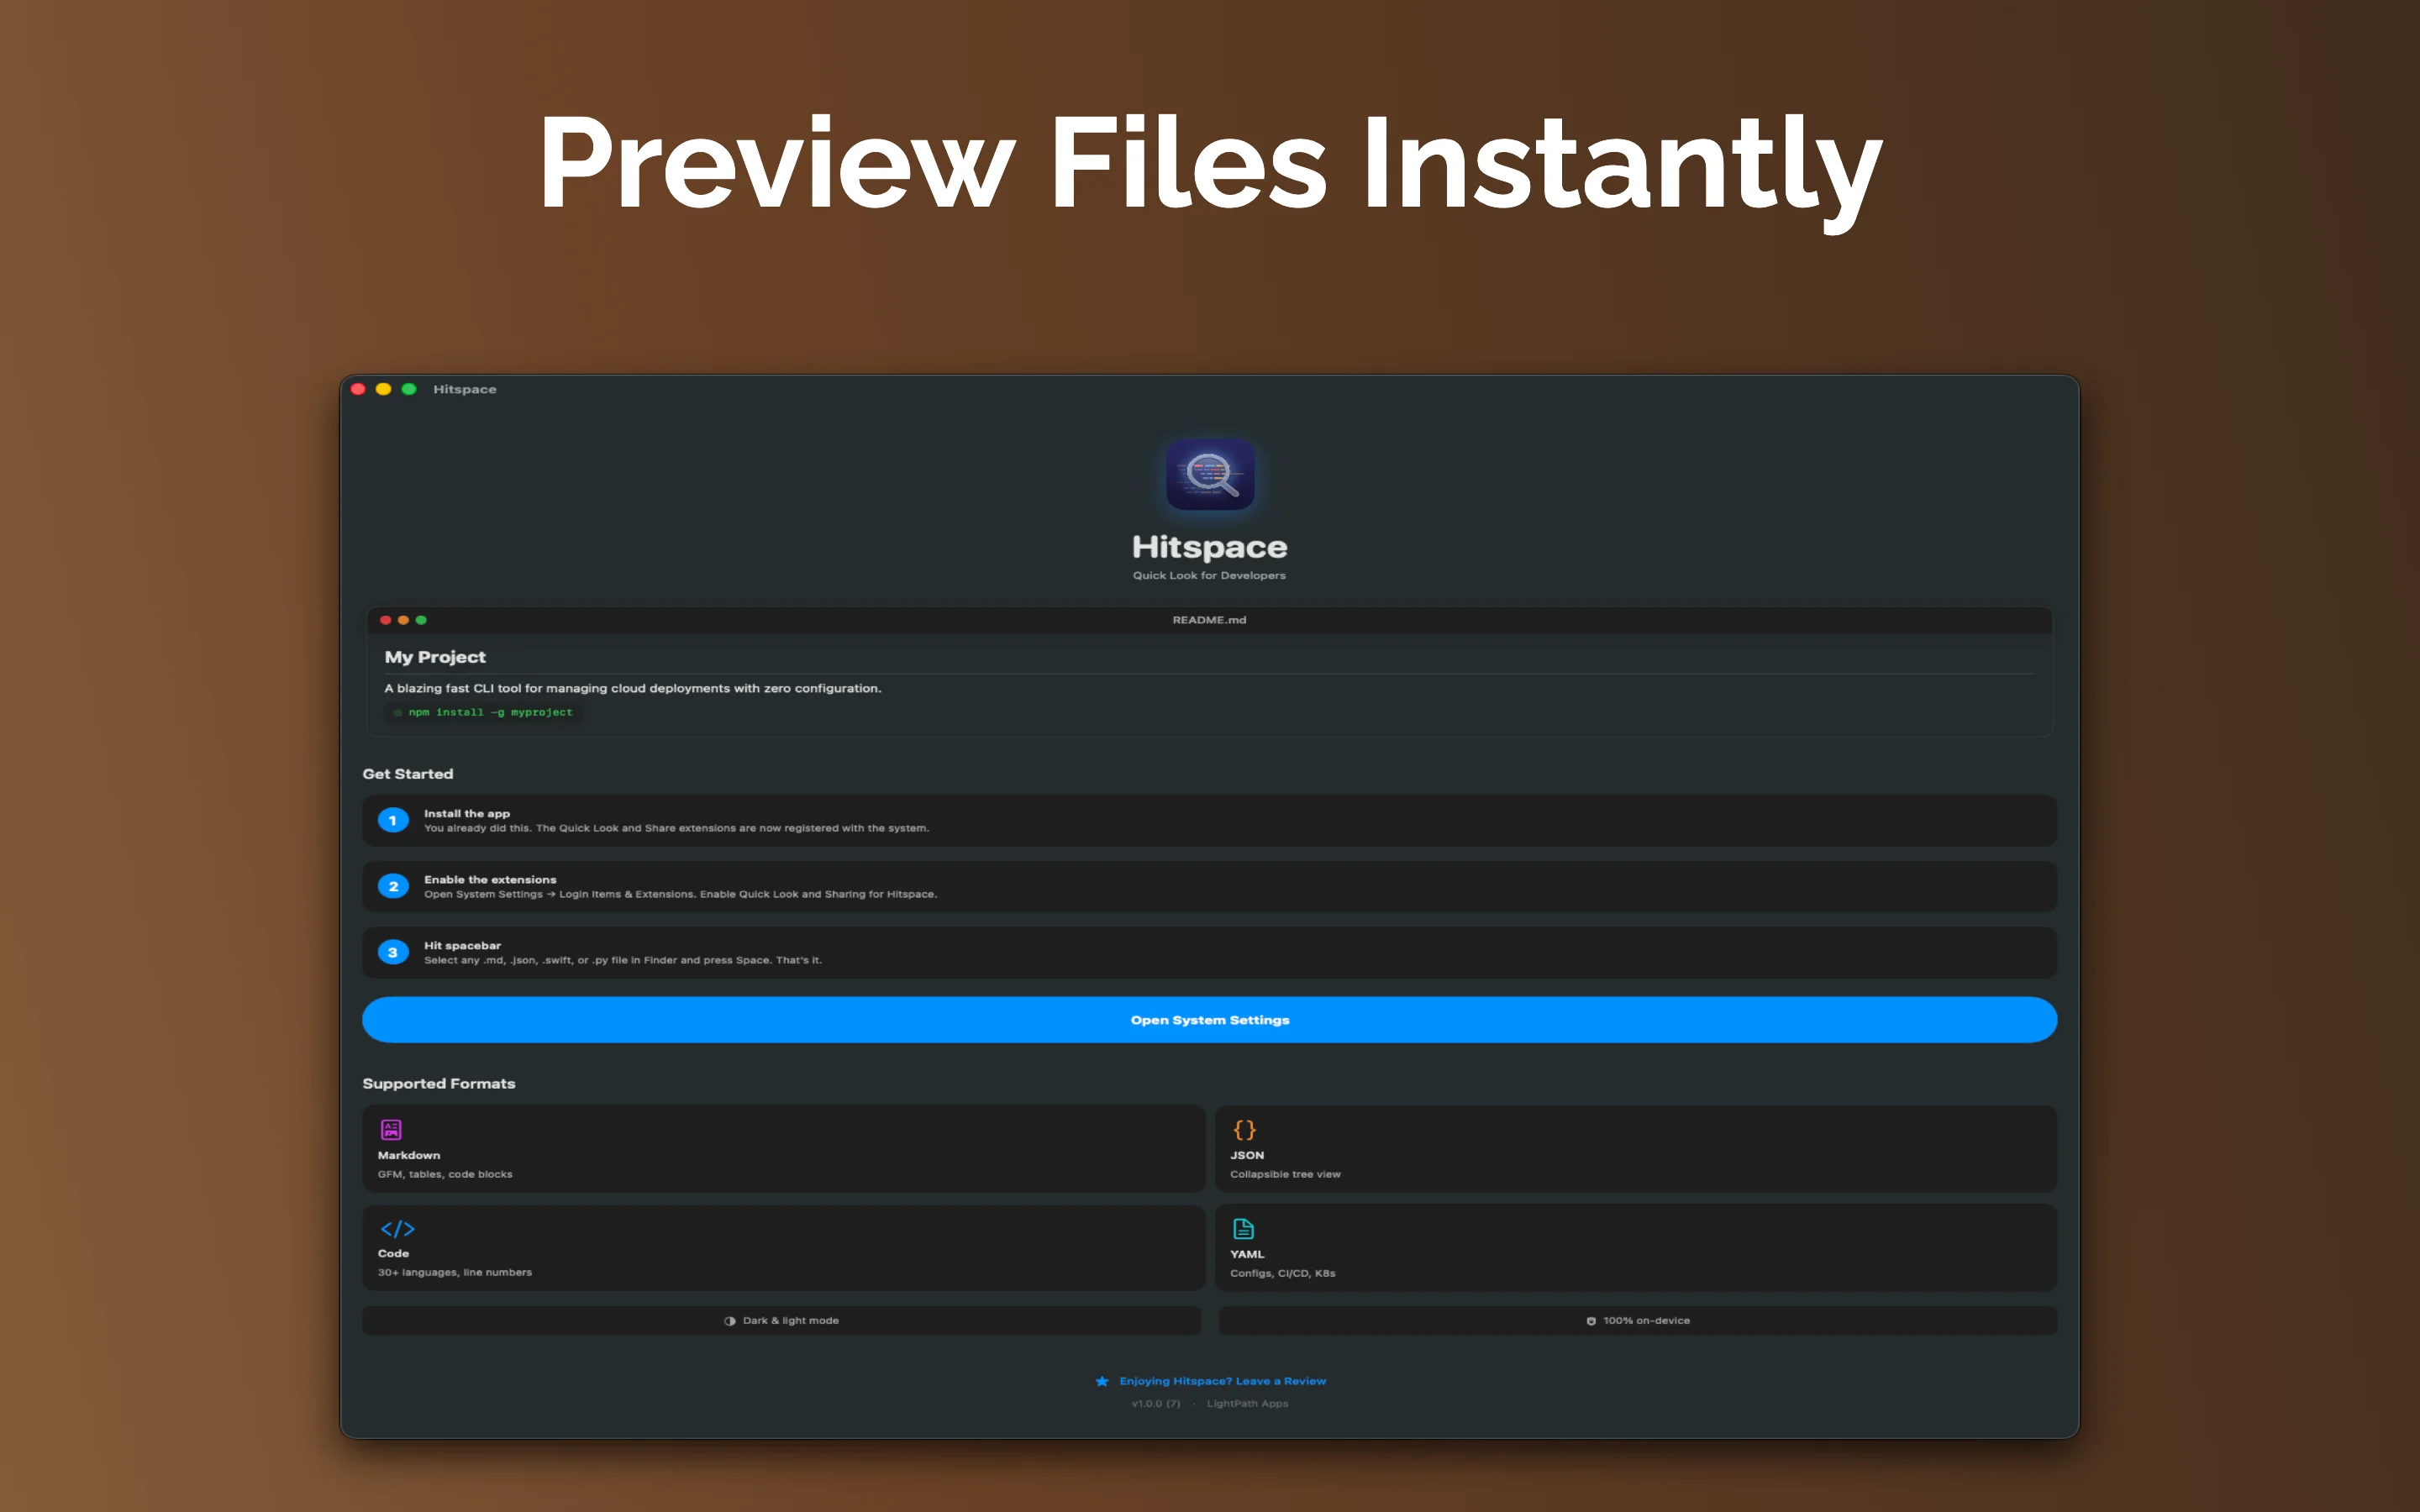The image size is (2420, 1512).
Task: Zoom the Hitspace window with green button
Action: (x=409, y=389)
